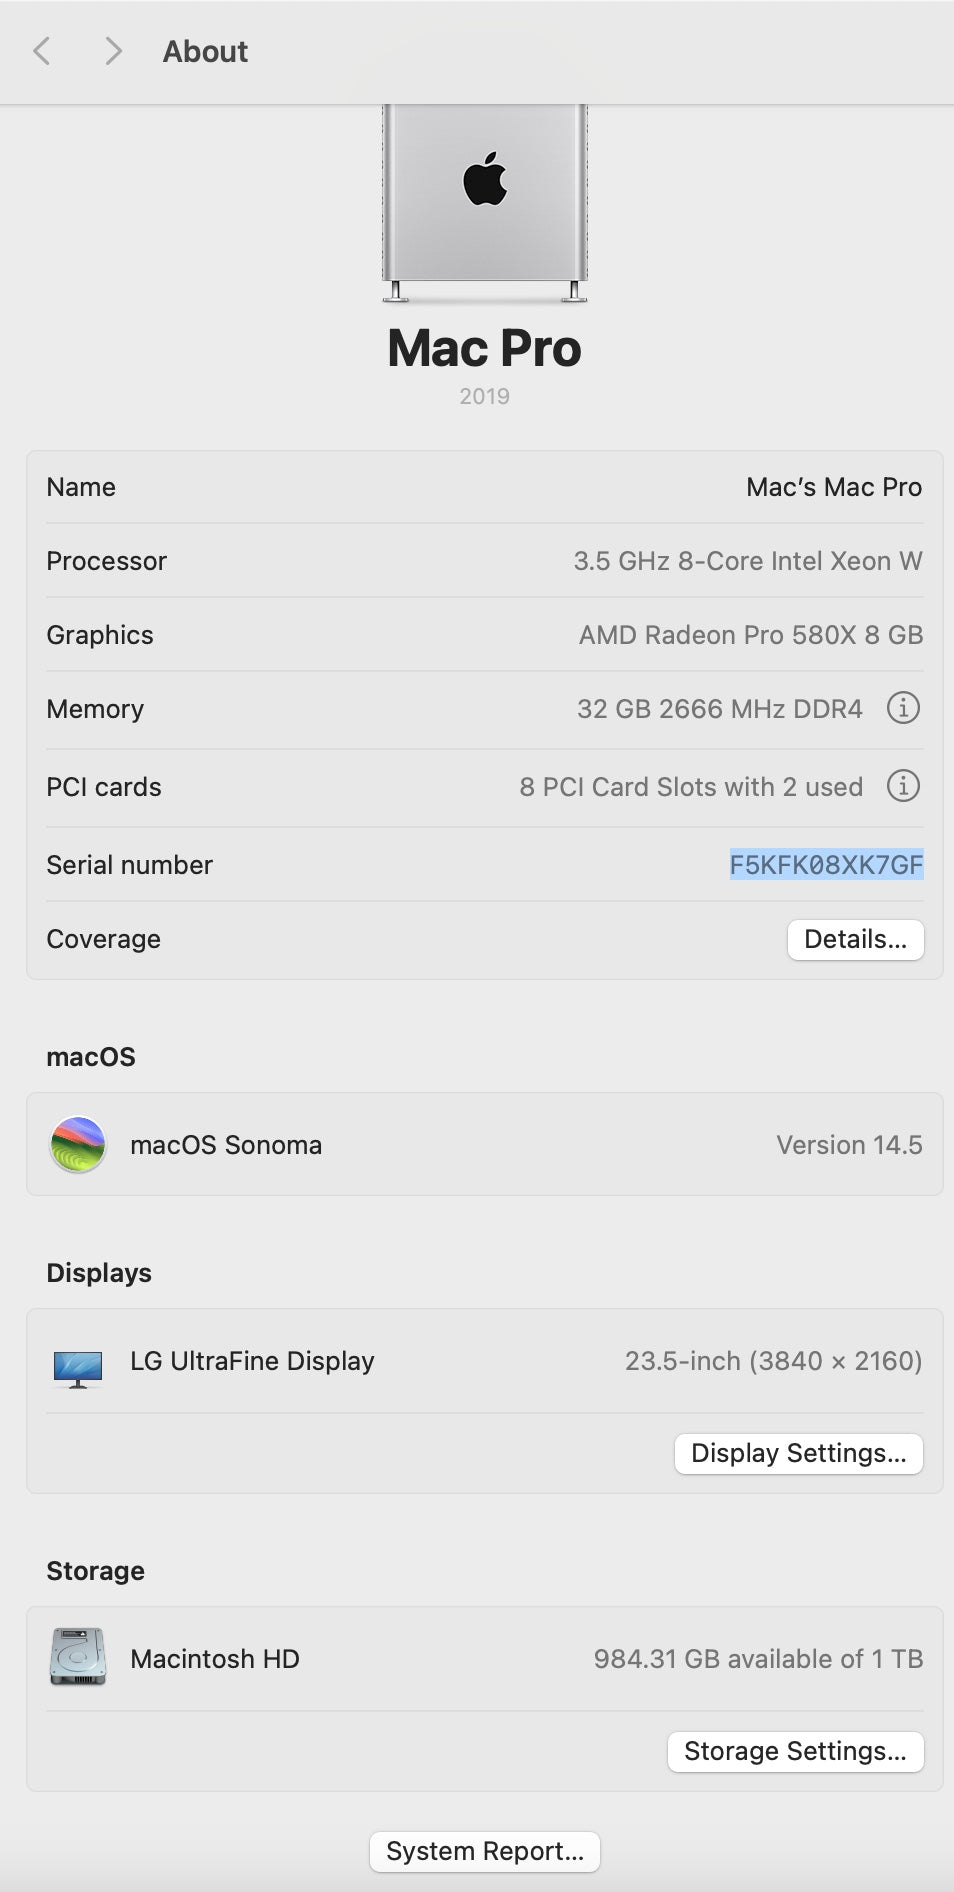The image size is (954, 1892).
Task: Click the Graphics row showing AMD Radeon Pro
Action: 751,635
